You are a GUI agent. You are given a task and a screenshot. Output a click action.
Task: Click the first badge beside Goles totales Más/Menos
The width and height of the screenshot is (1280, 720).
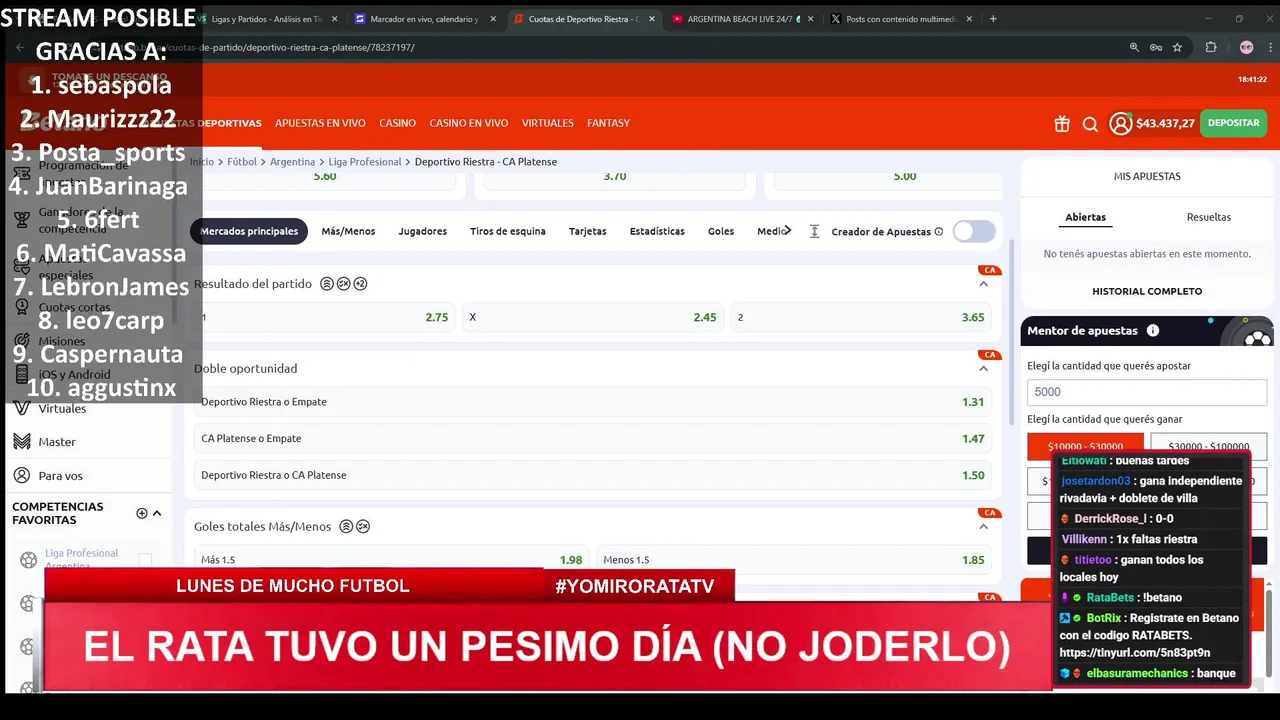click(346, 527)
